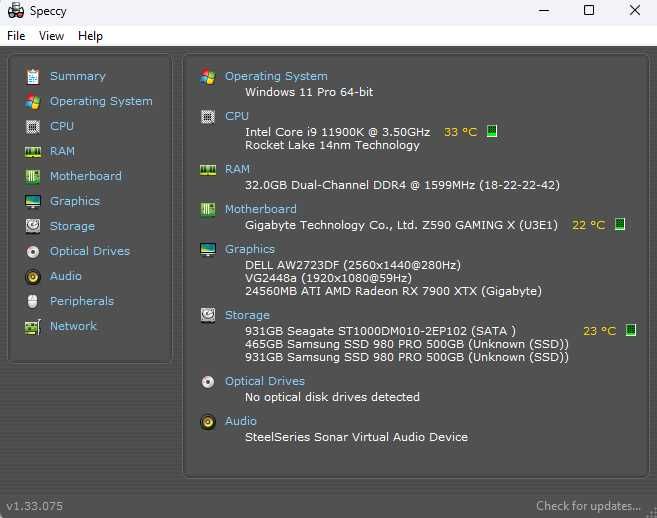
Task: Click the v1.33.075 version text
Action: pyautogui.click(x=35, y=506)
